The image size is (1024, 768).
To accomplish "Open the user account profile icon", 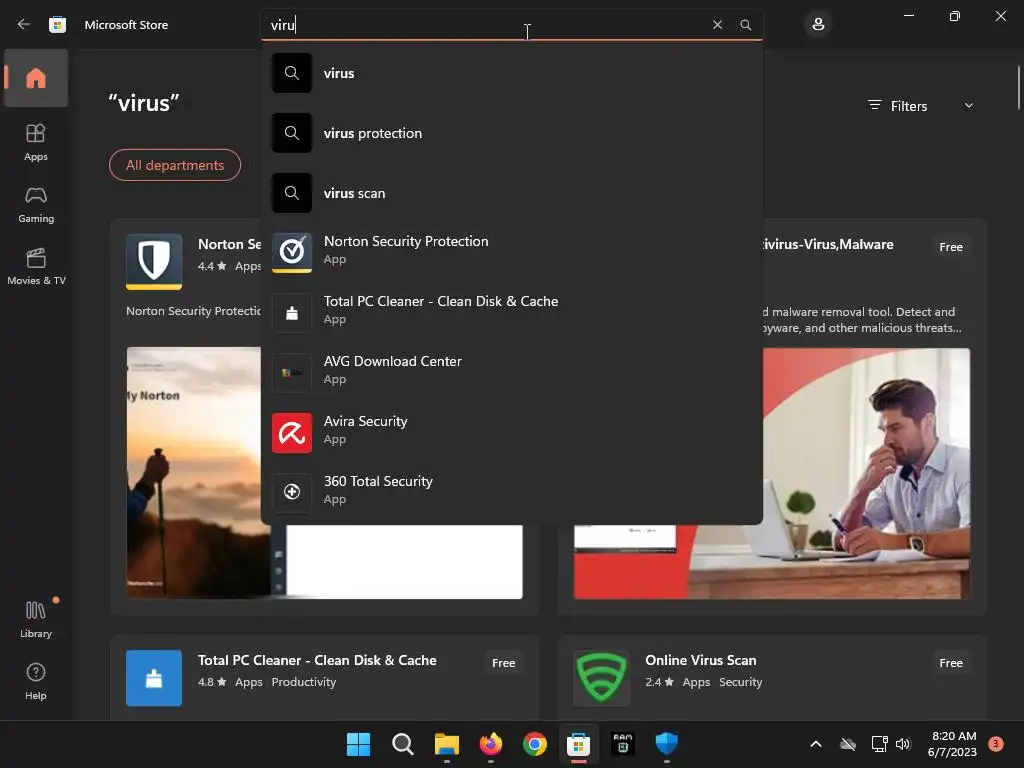I will (x=818, y=25).
